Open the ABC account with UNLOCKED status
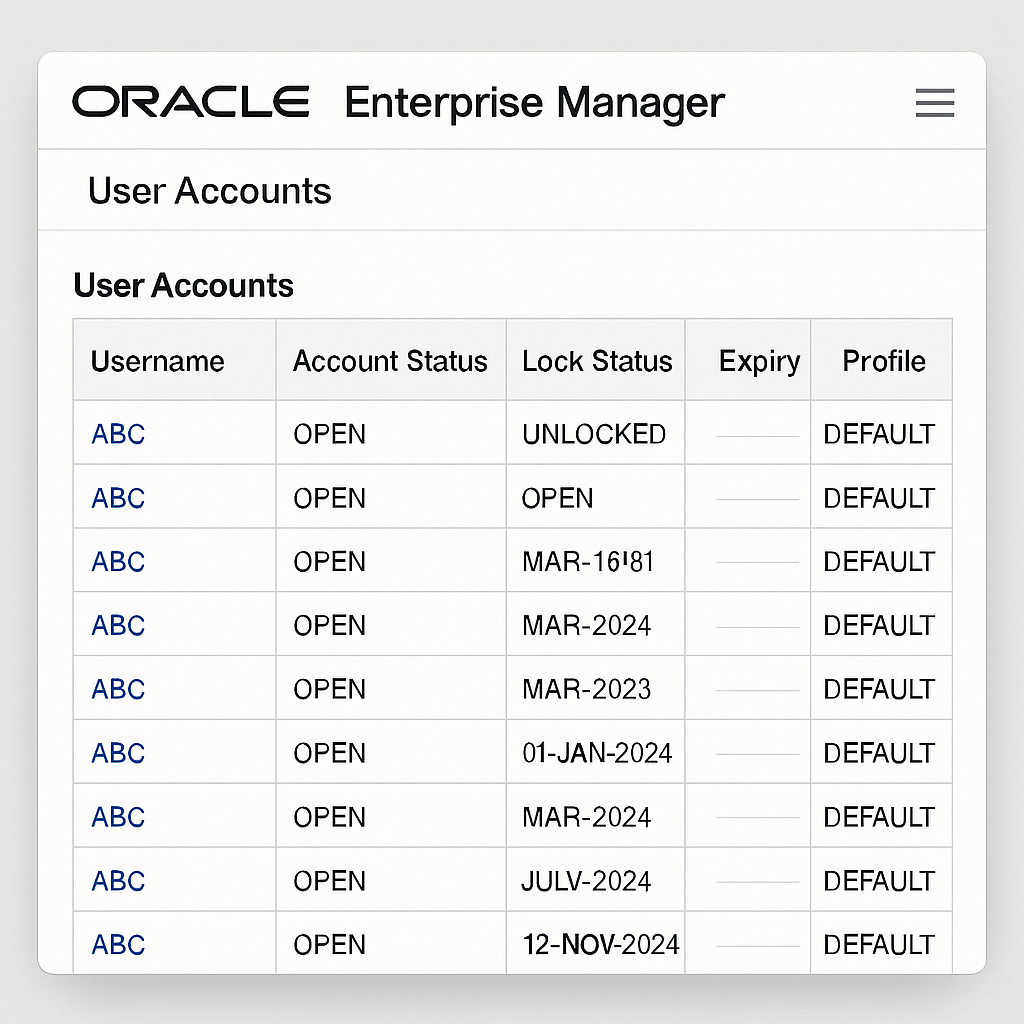1024x1024 pixels. [x=117, y=433]
